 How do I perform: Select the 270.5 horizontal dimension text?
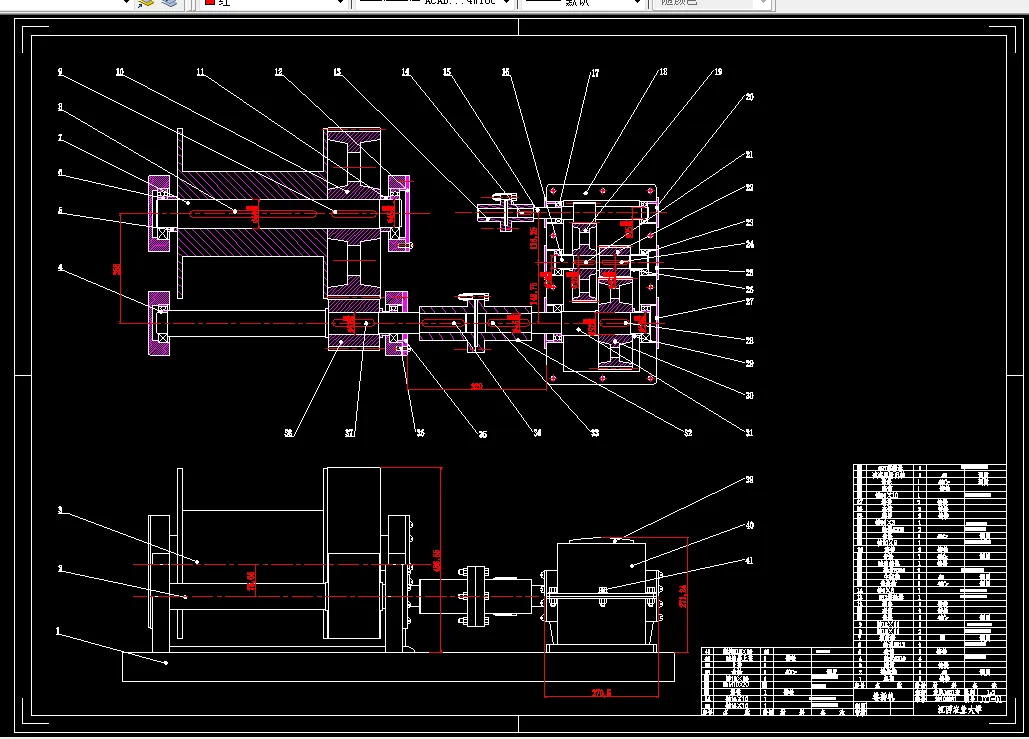[x=601, y=692]
